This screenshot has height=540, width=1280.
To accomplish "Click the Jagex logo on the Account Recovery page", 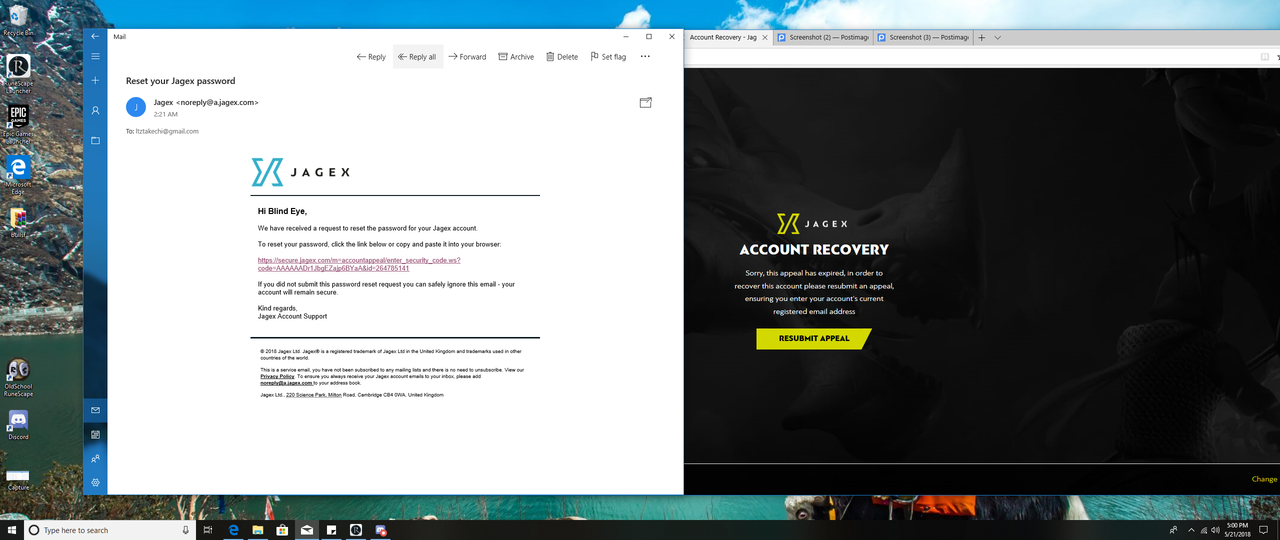I will point(812,224).
